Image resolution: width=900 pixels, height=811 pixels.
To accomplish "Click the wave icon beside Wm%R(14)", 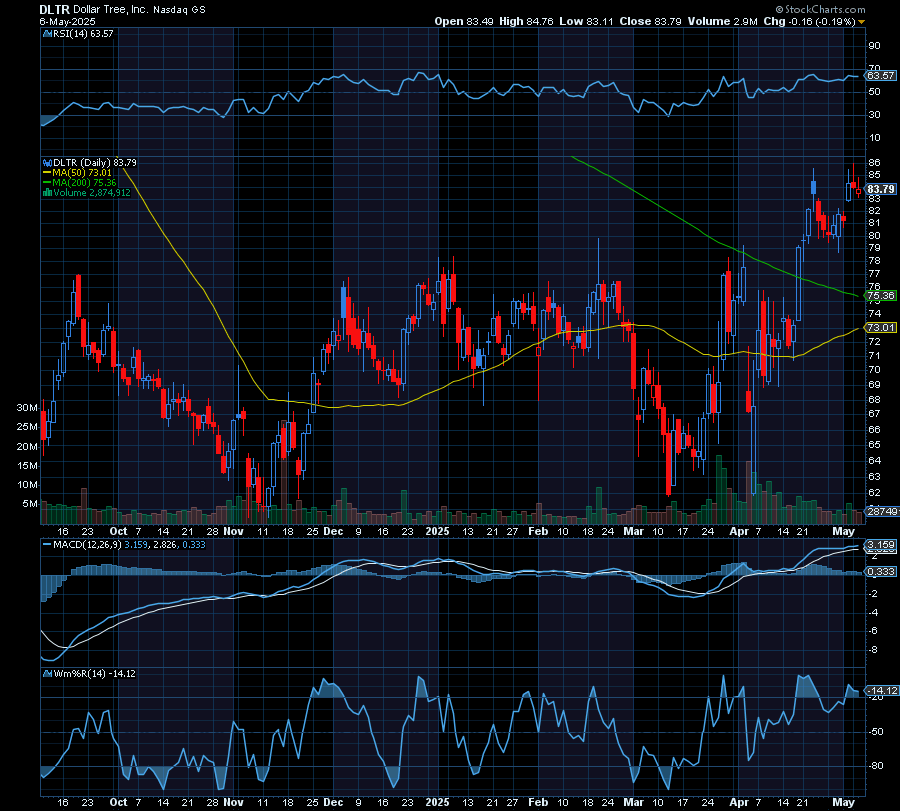I will 46,673.
